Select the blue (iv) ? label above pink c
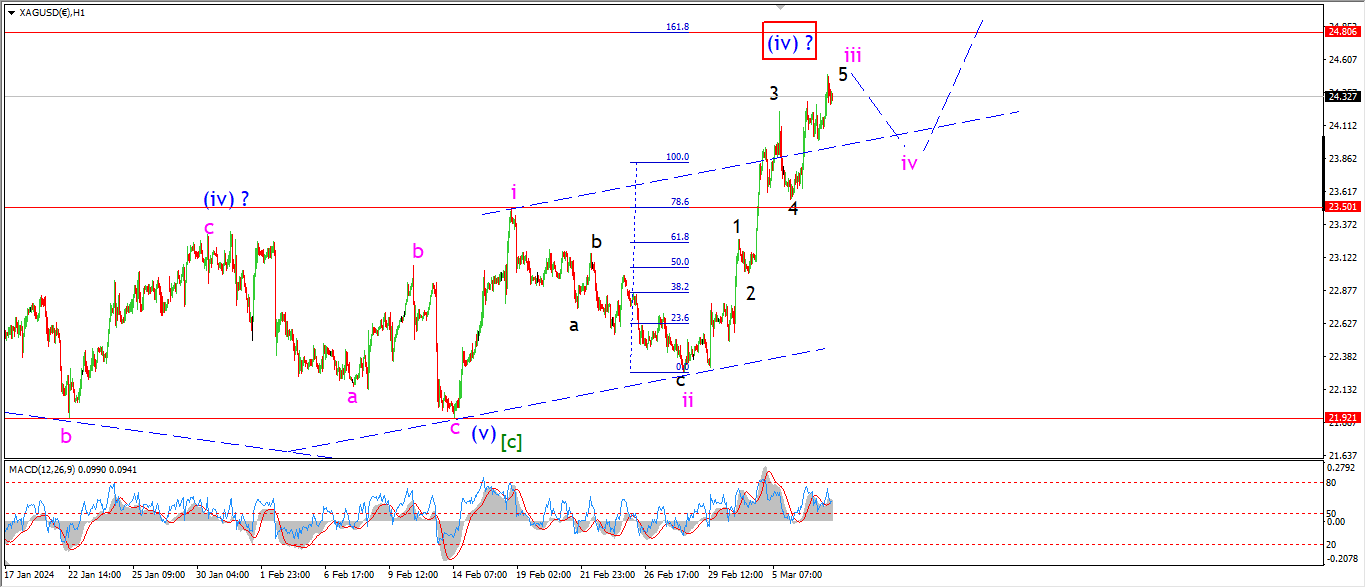 click(x=226, y=199)
